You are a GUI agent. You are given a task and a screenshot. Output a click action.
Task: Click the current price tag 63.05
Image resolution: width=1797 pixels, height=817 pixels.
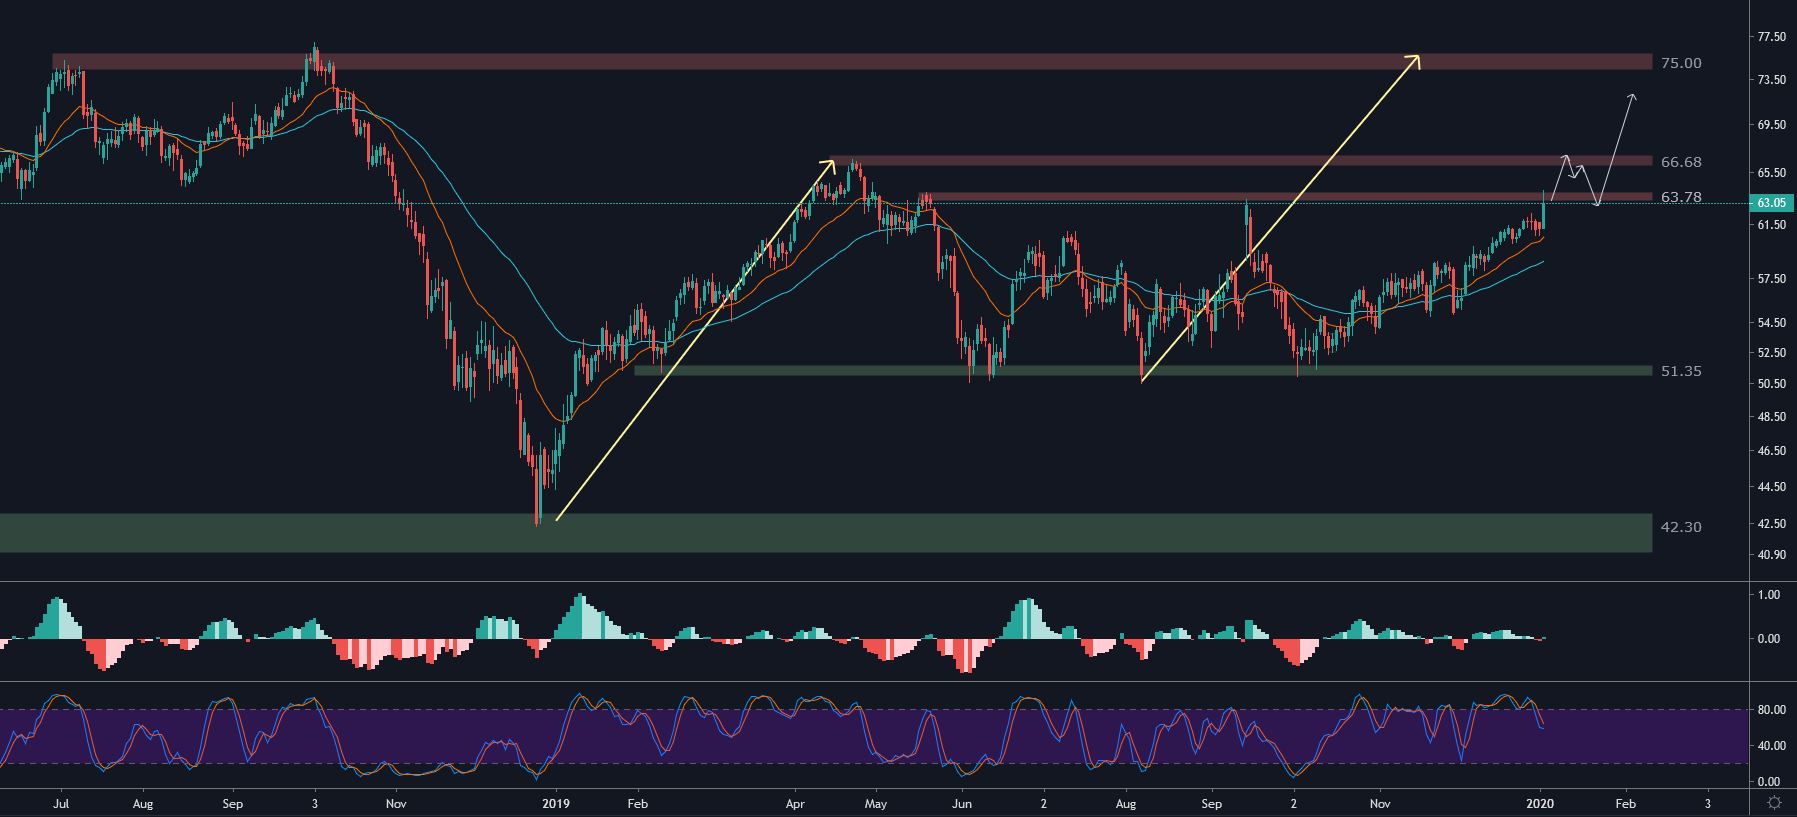(x=1771, y=203)
